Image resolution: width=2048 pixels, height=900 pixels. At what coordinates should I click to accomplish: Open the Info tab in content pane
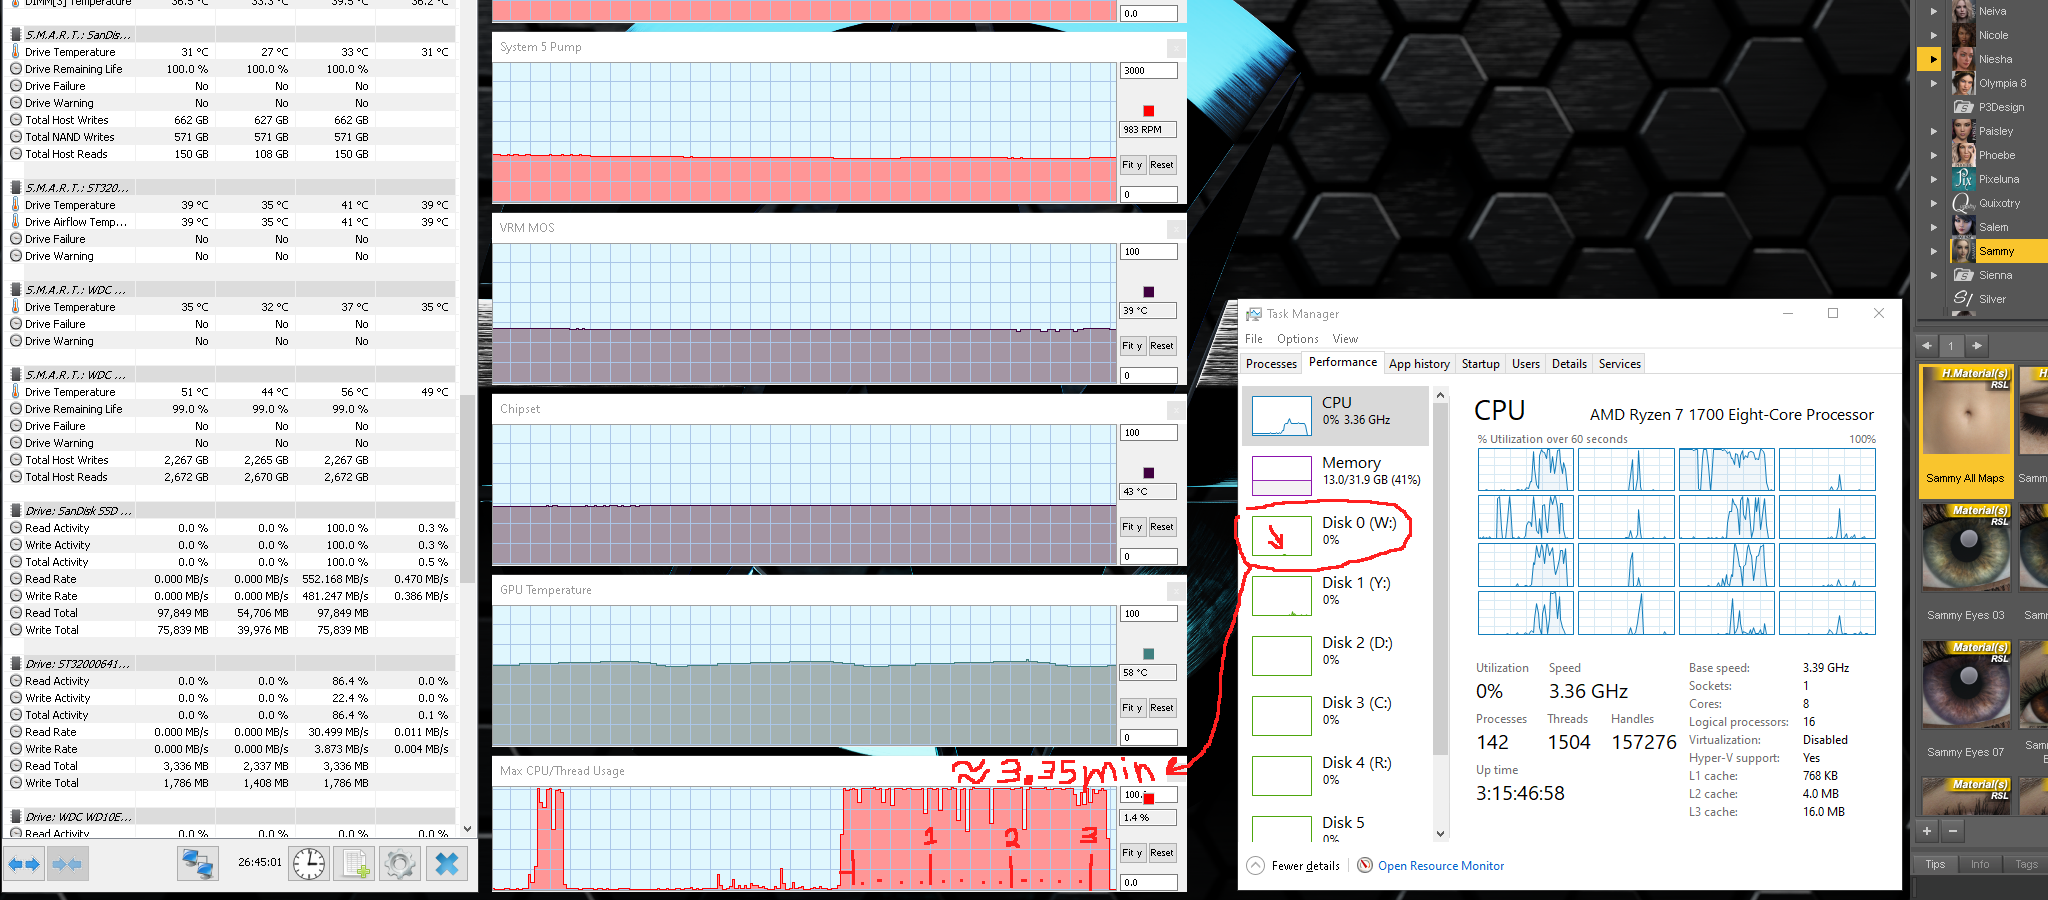pos(1980,864)
